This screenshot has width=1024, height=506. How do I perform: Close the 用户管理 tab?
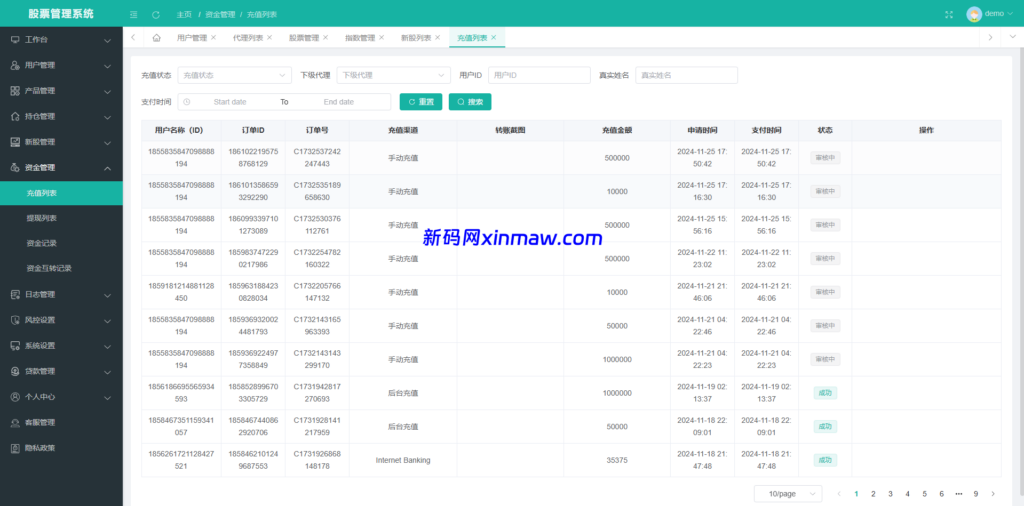213,38
